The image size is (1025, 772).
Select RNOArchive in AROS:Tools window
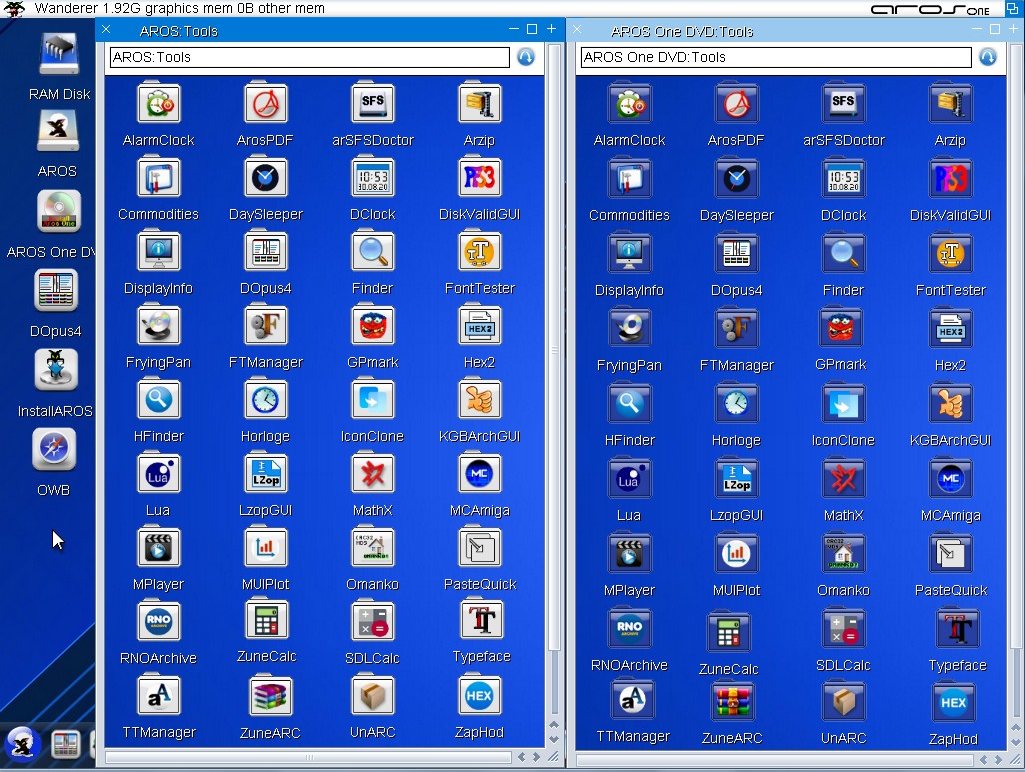pyautogui.click(x=158, y=621)
